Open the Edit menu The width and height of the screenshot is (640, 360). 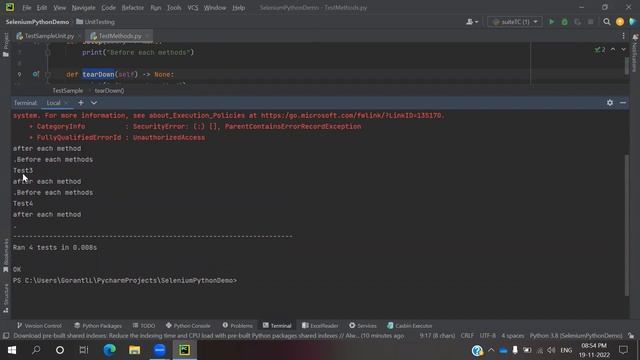click(x=42, y=8)
